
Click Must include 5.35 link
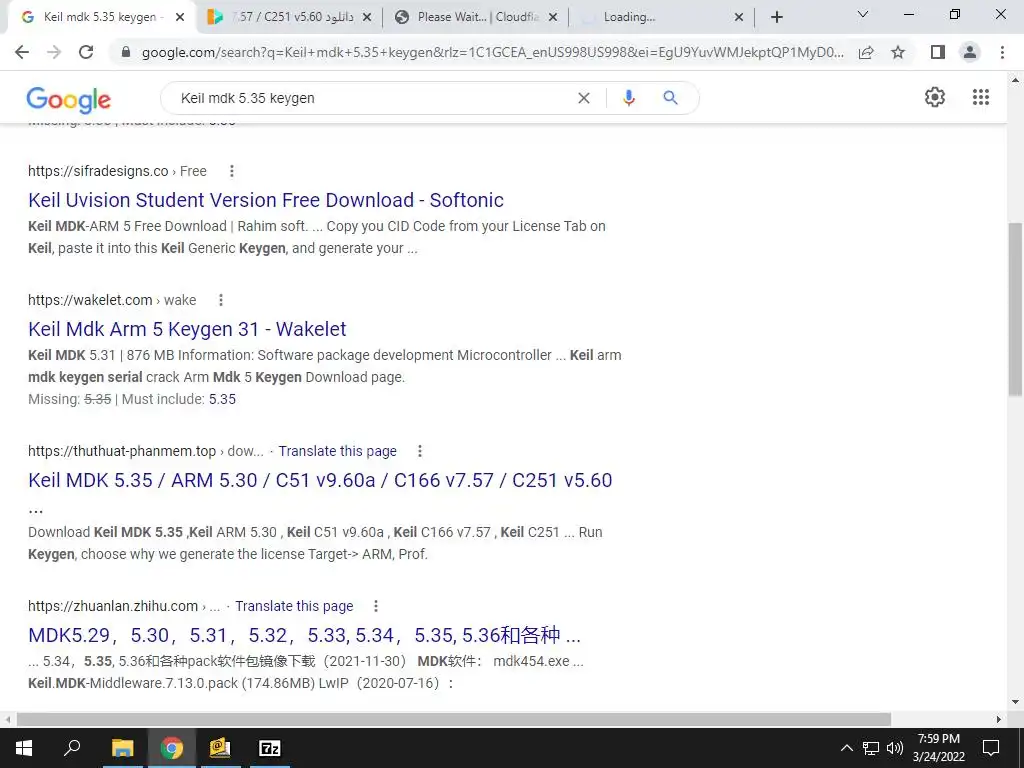222,399
